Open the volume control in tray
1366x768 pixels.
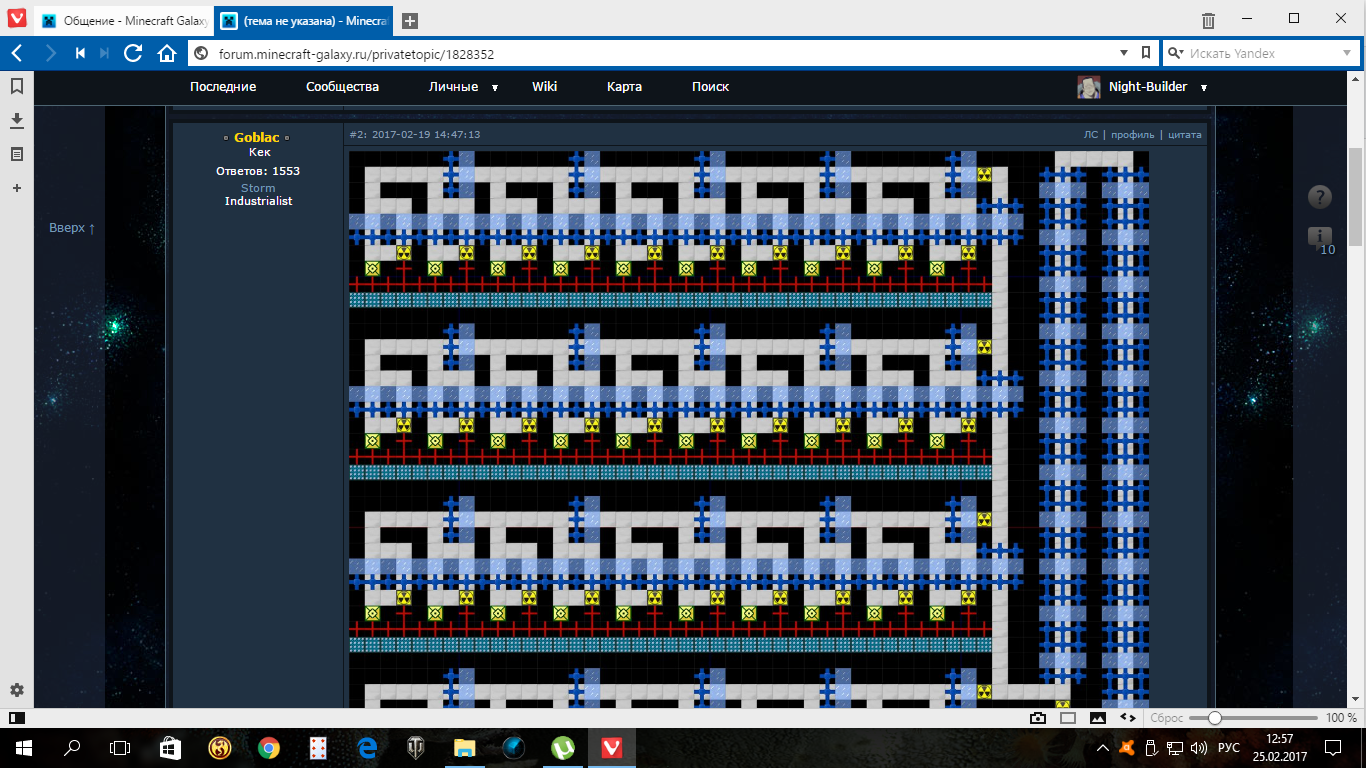tap(1199, 747)
